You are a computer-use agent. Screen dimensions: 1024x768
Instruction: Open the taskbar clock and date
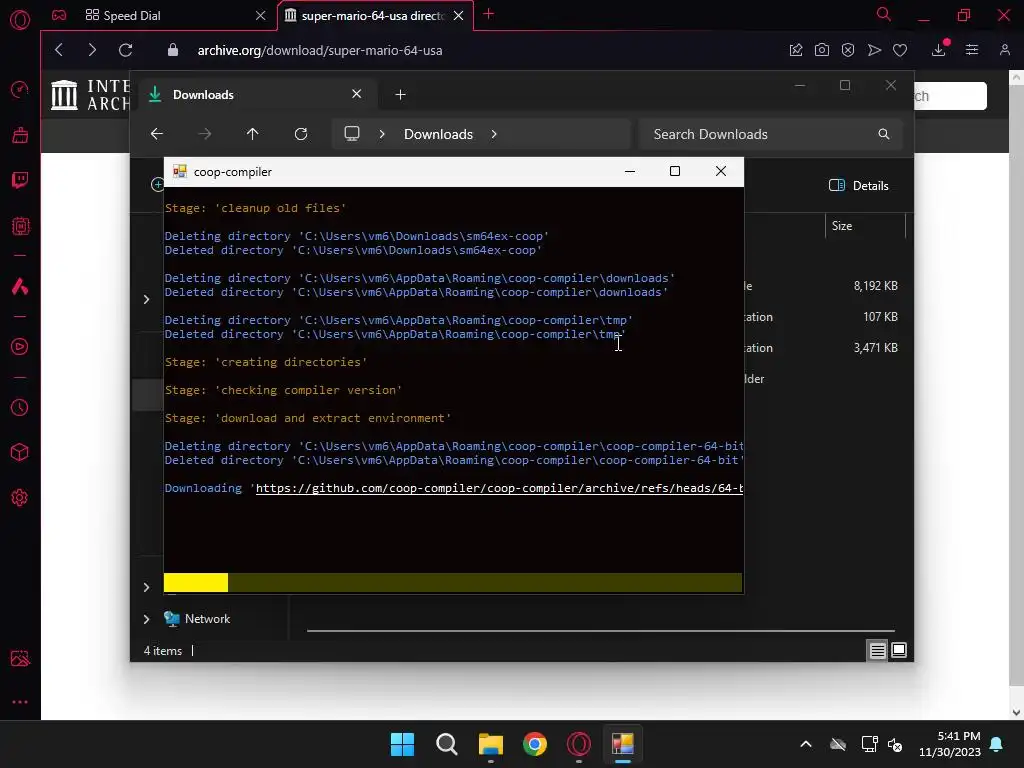950,744
